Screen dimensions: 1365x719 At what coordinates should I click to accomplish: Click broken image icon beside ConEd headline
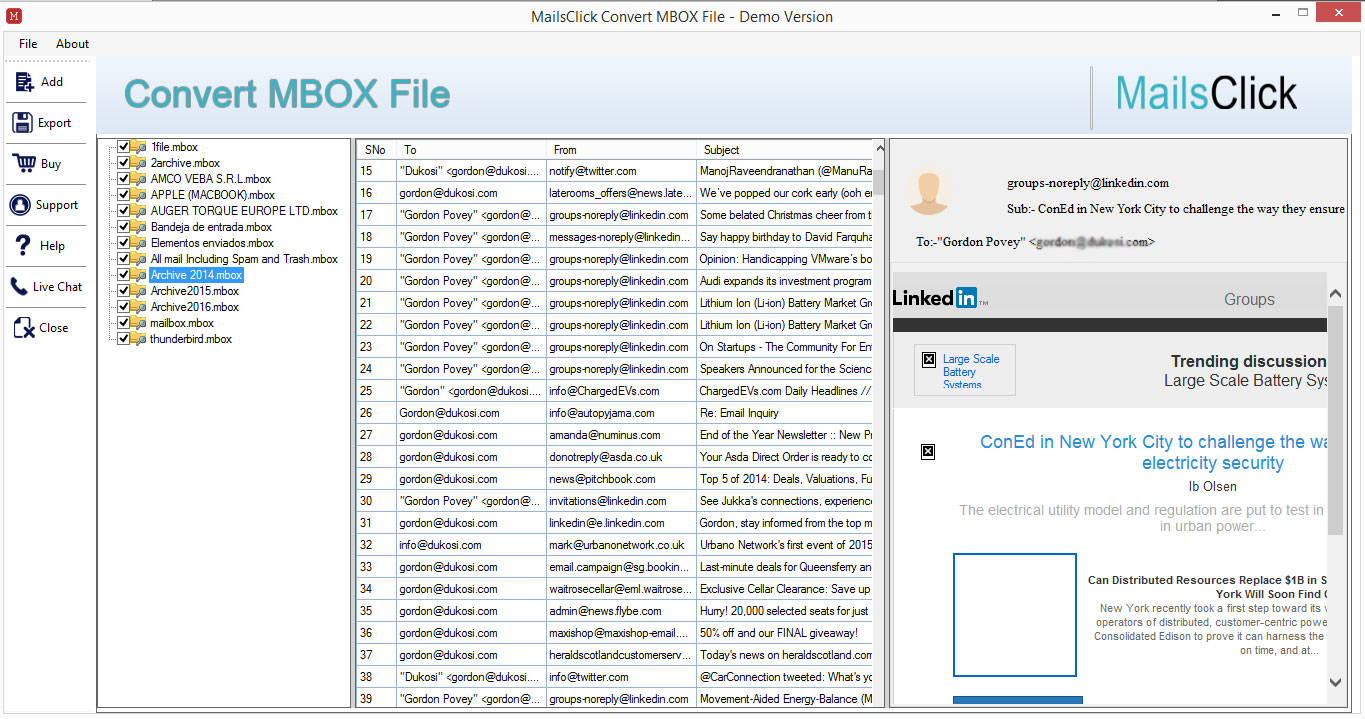[x=928, y=452]
